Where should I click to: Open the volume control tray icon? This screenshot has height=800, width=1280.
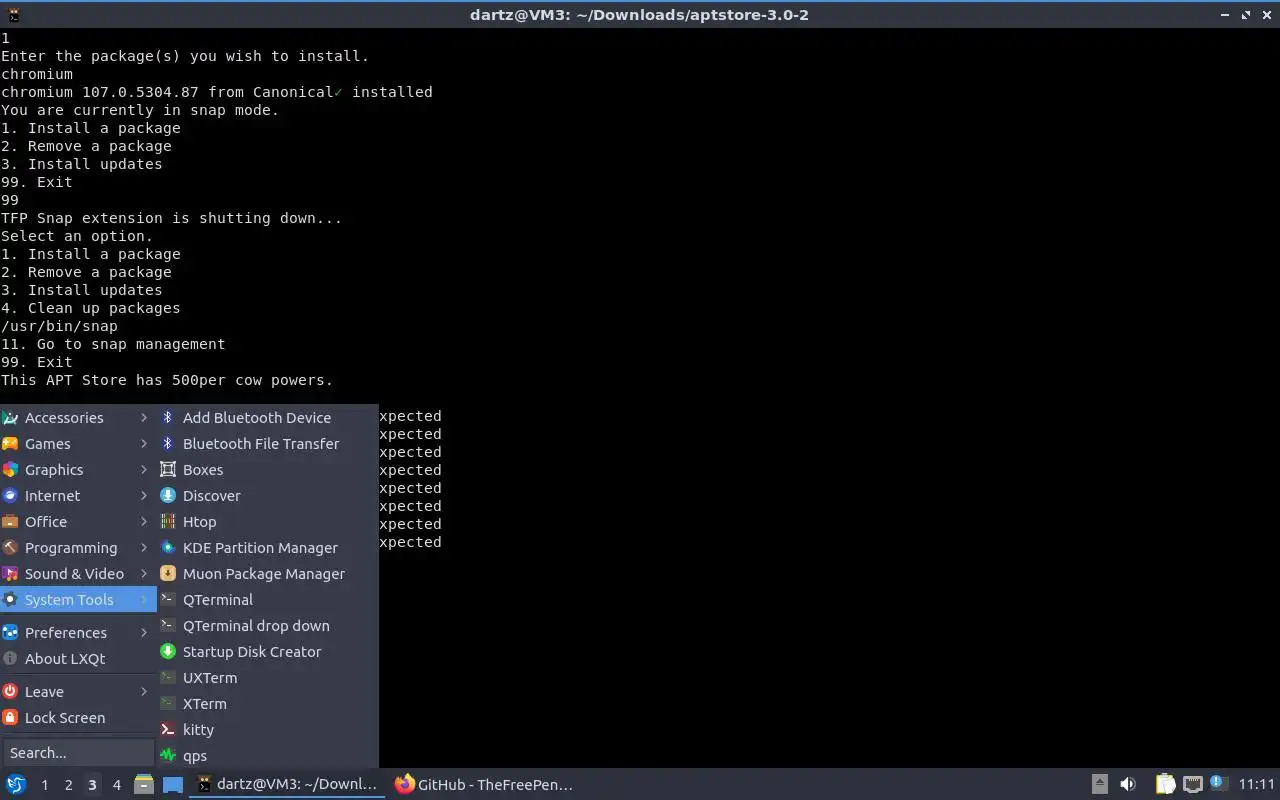pyautogui.click(x=1128, y=784)
